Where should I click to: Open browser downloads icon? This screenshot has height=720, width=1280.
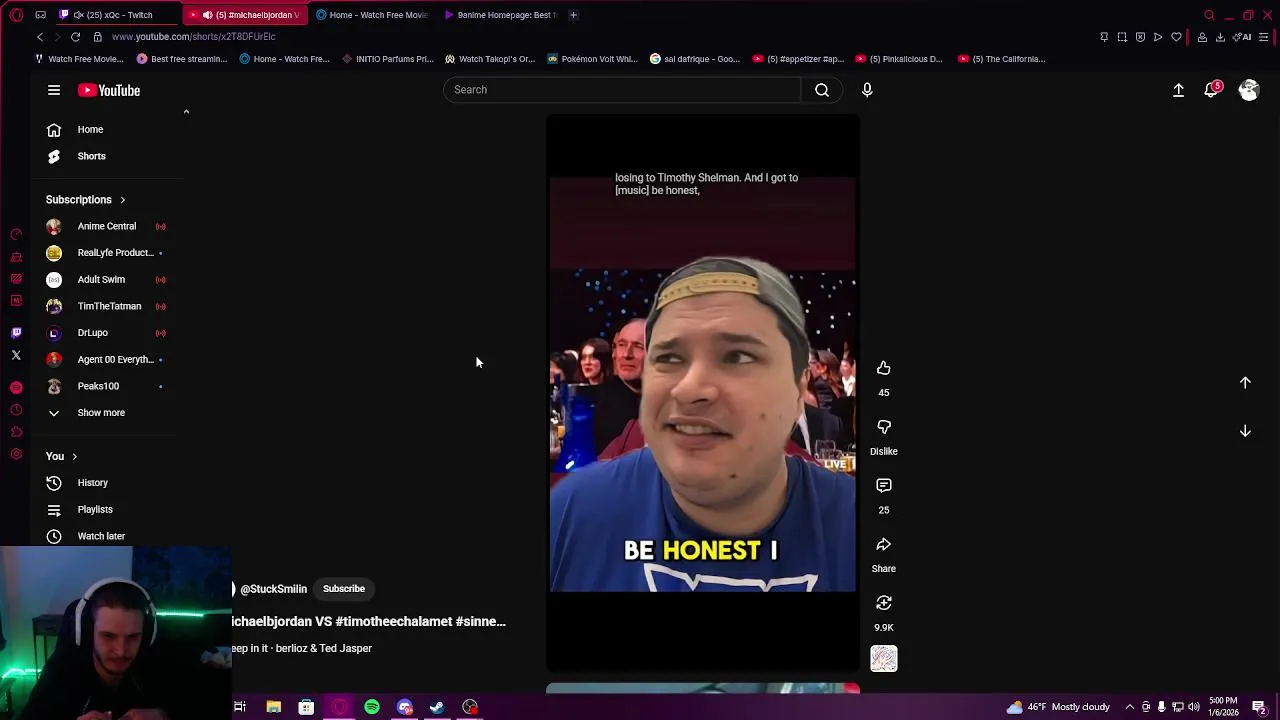pyautogui.click(x=1220, y=37)
